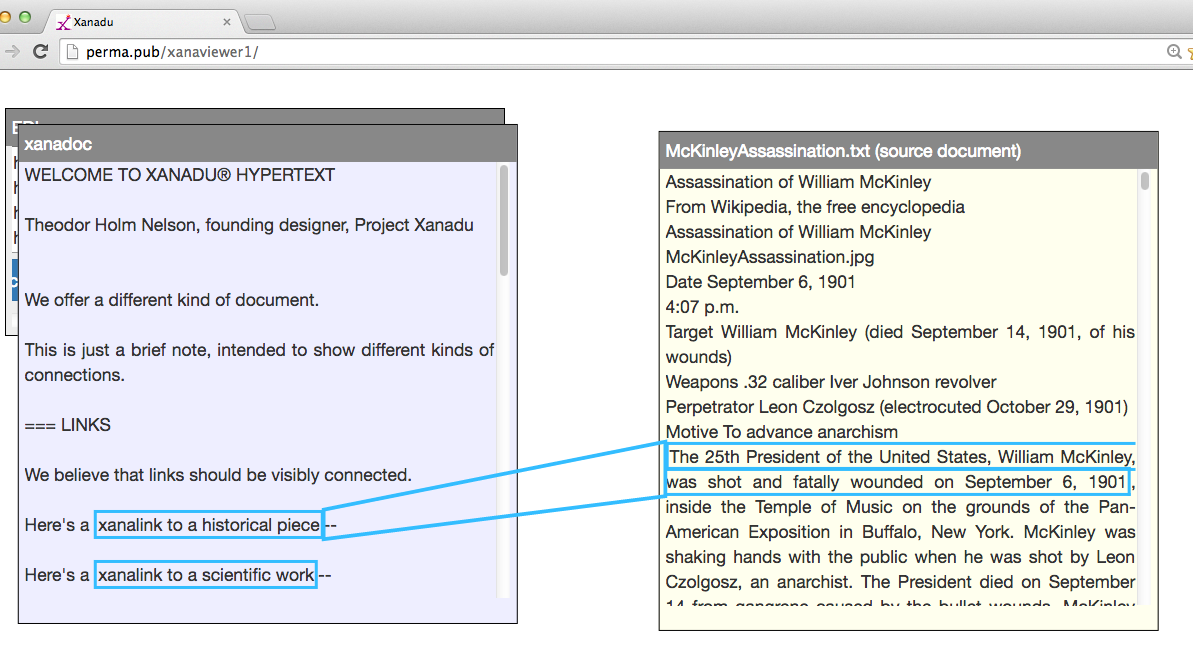Screen dimensions: 1193x645
Task: Click the "Date September 6, 1901" line
Action: (761, 282)
